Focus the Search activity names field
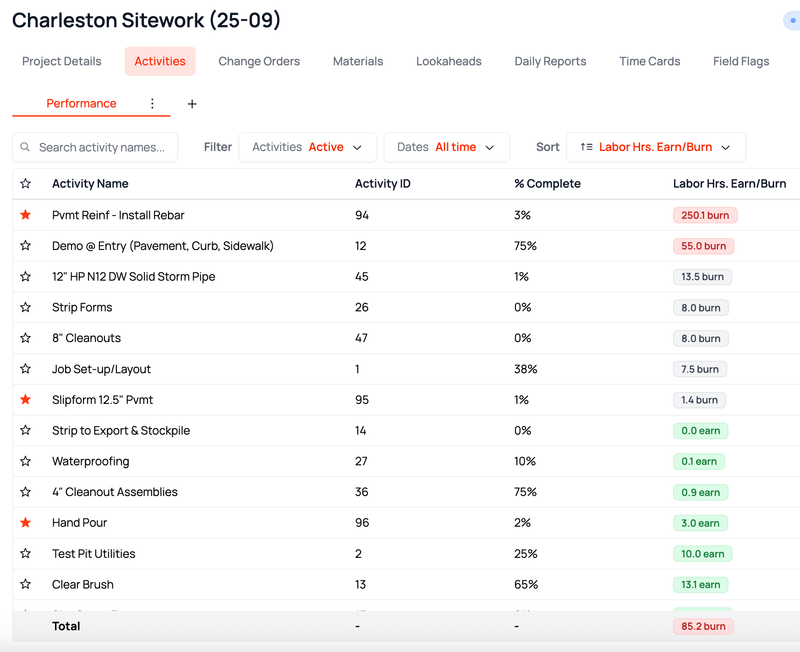 coord(95,147)
